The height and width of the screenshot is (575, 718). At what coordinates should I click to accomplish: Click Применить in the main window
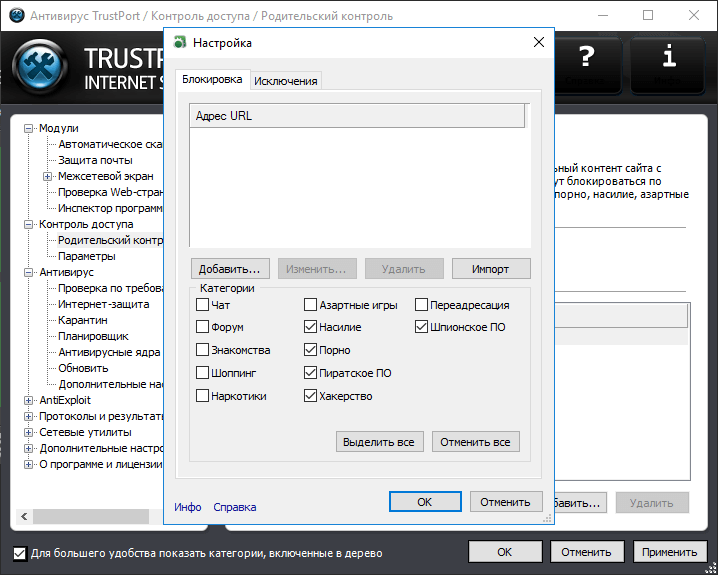(669, 552)
